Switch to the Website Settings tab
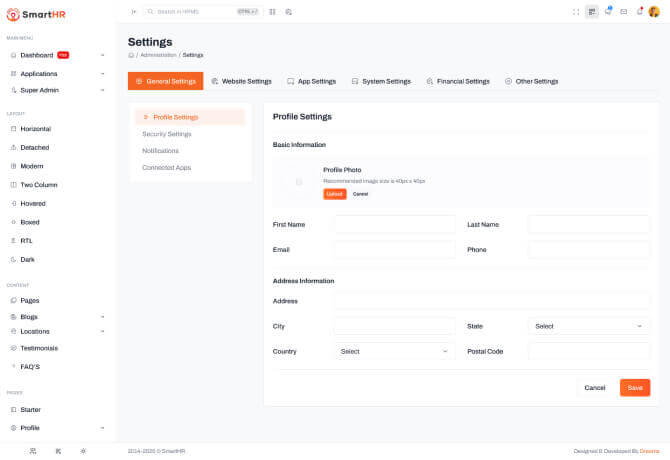Viewport: 670px width, 460px height. (241, 81)
